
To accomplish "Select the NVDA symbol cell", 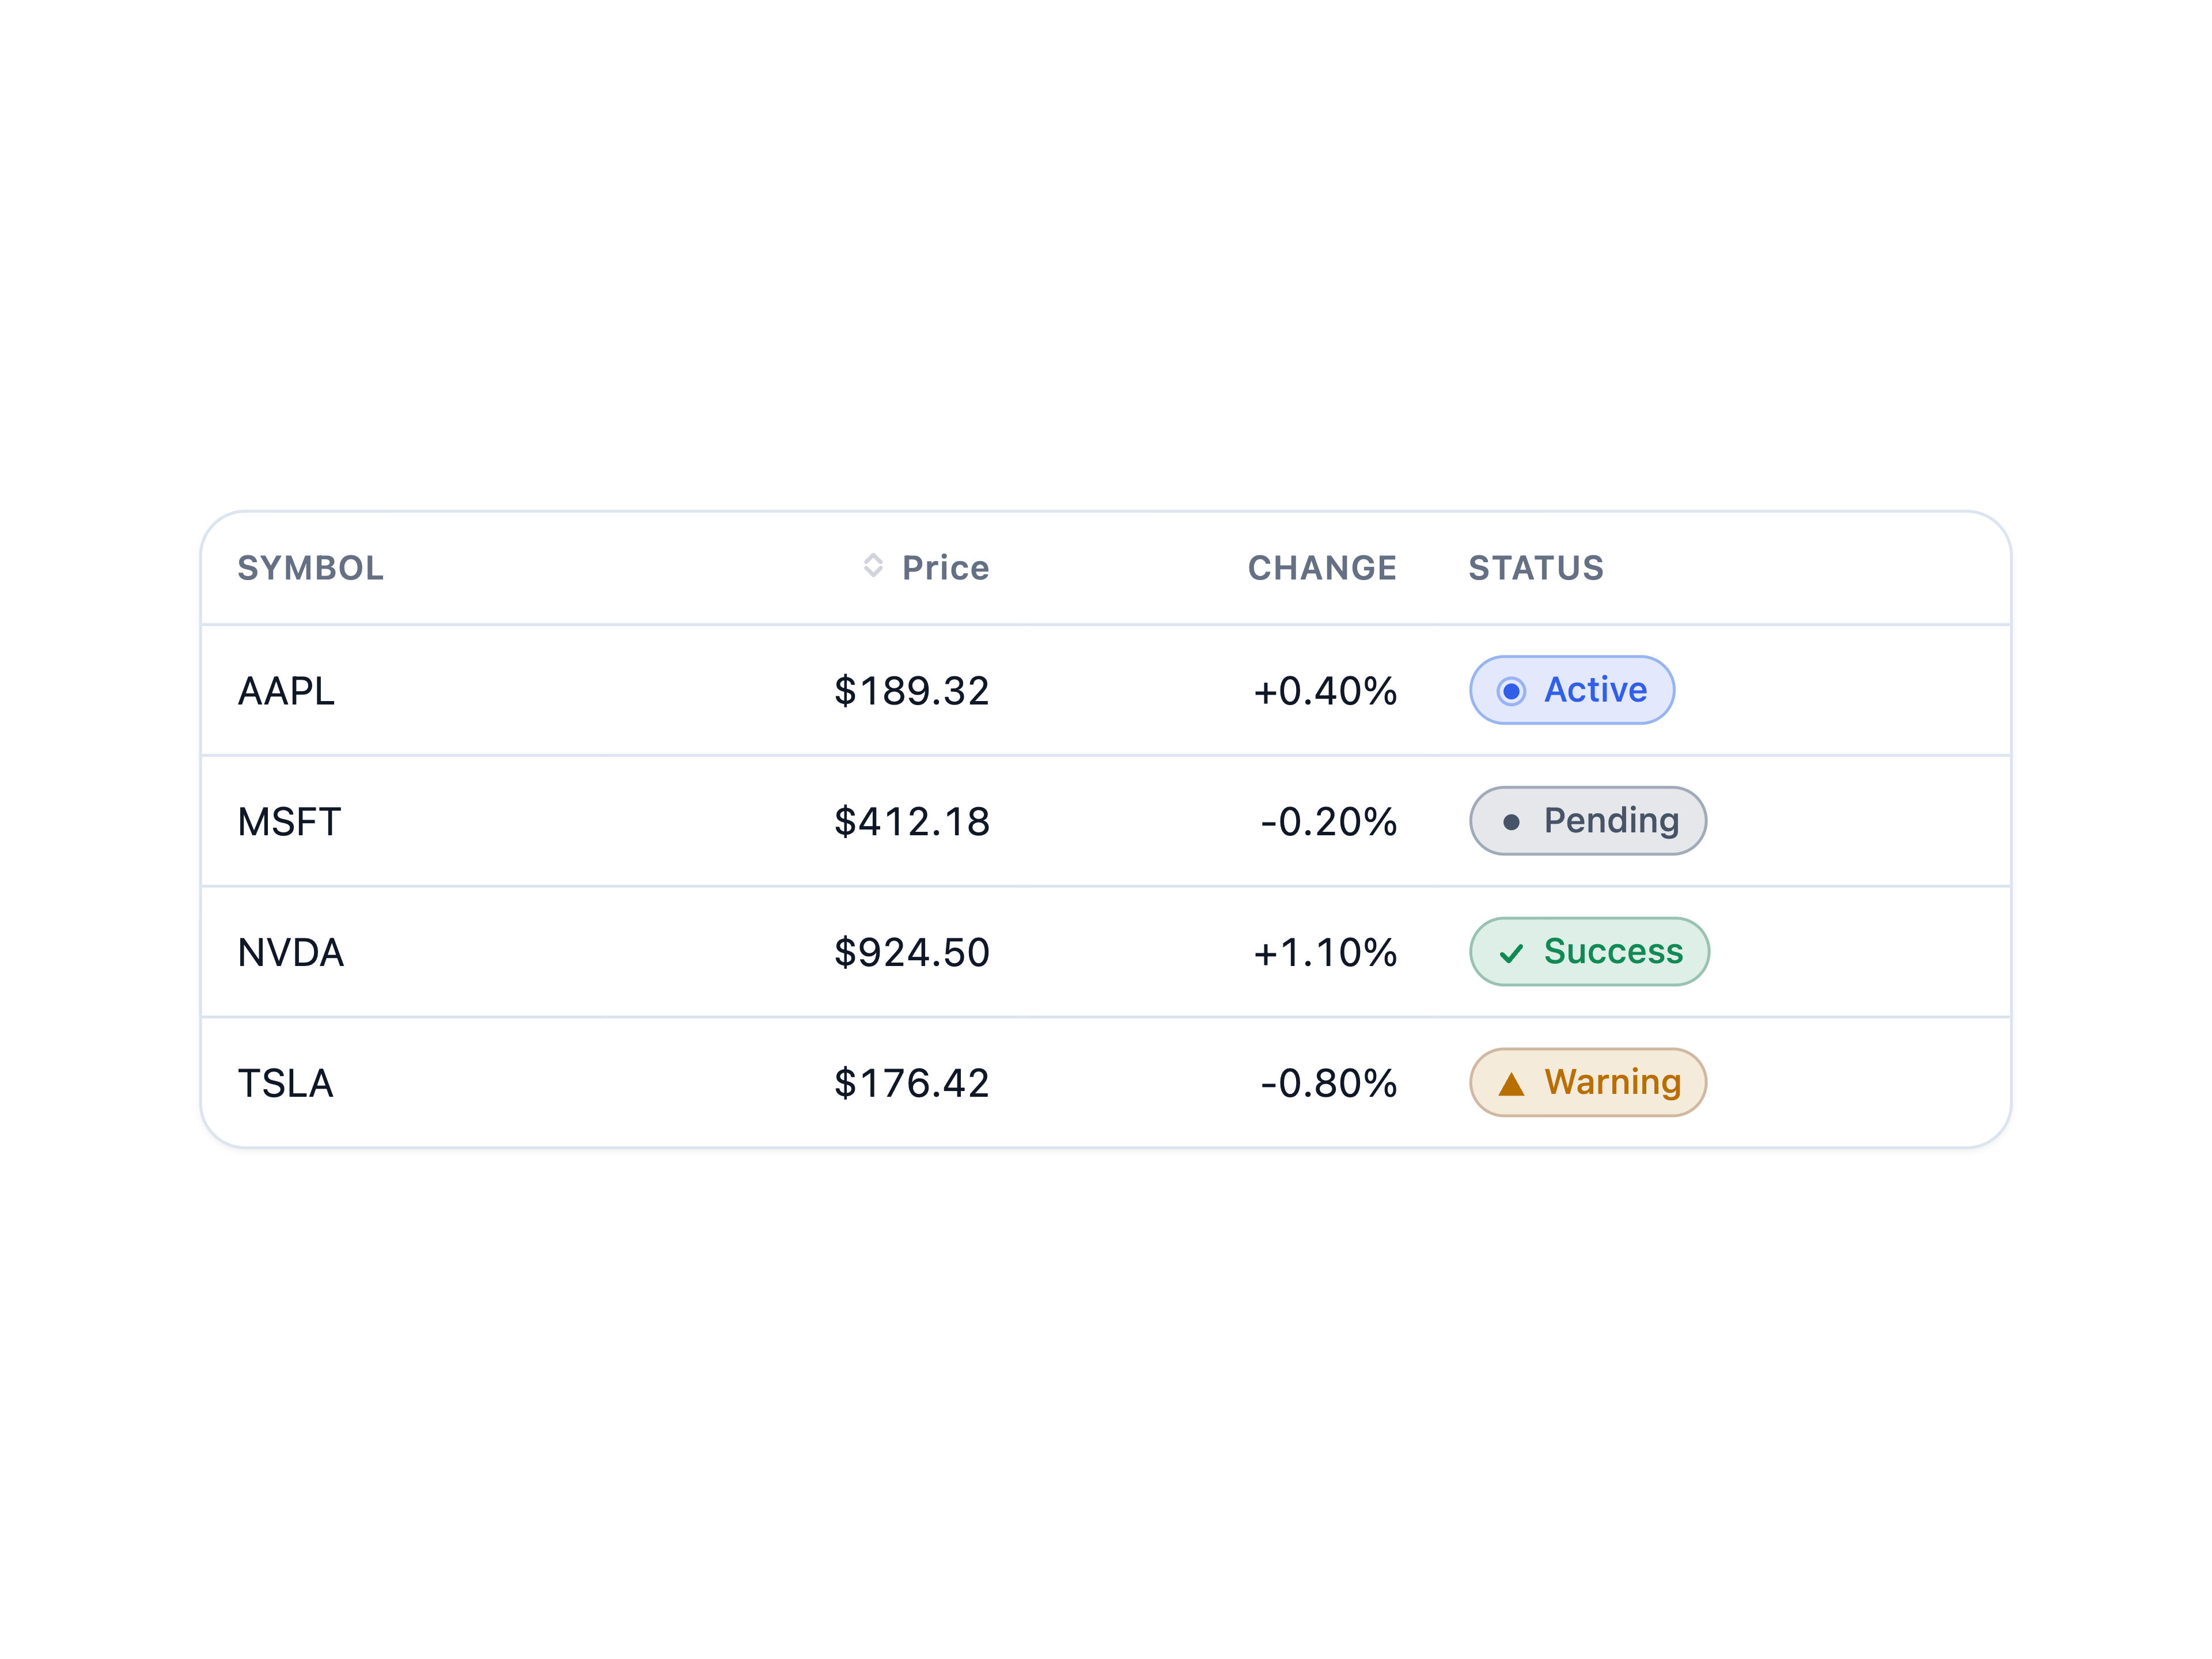I will pyautogui.click(x=291, y=953).
